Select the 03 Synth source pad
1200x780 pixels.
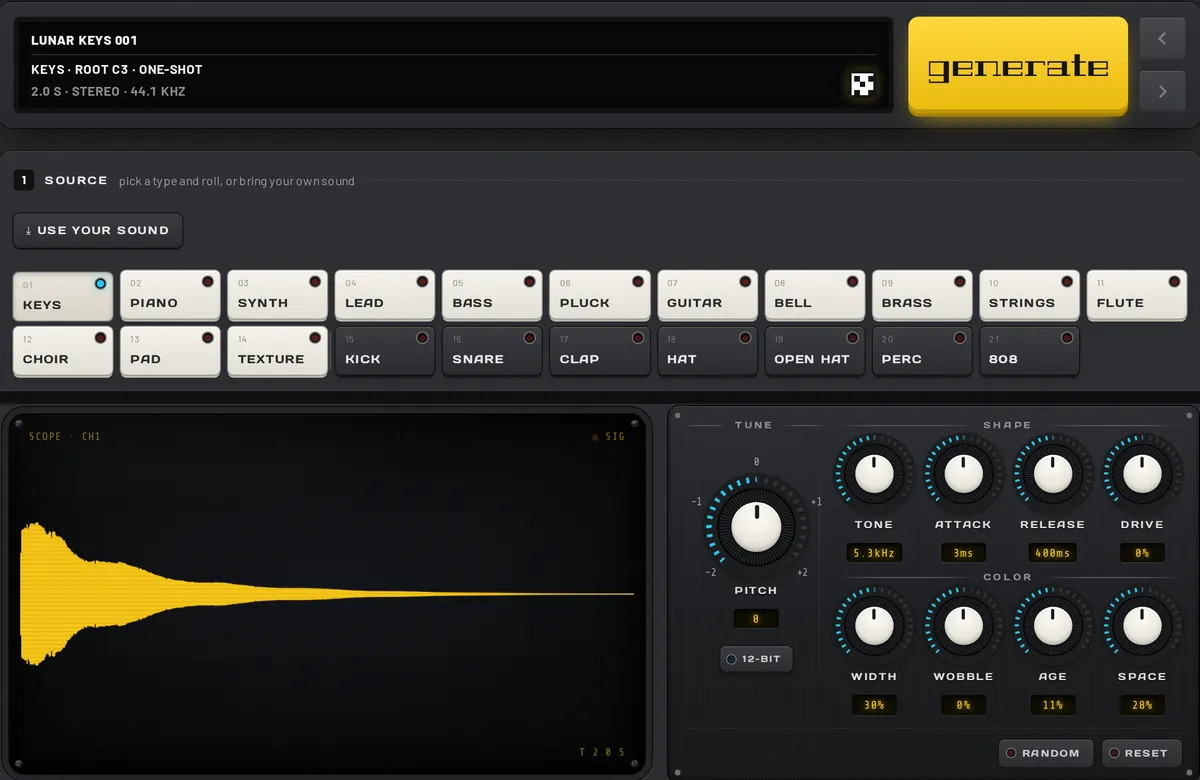pyautogui.click(x=277, y=295)
